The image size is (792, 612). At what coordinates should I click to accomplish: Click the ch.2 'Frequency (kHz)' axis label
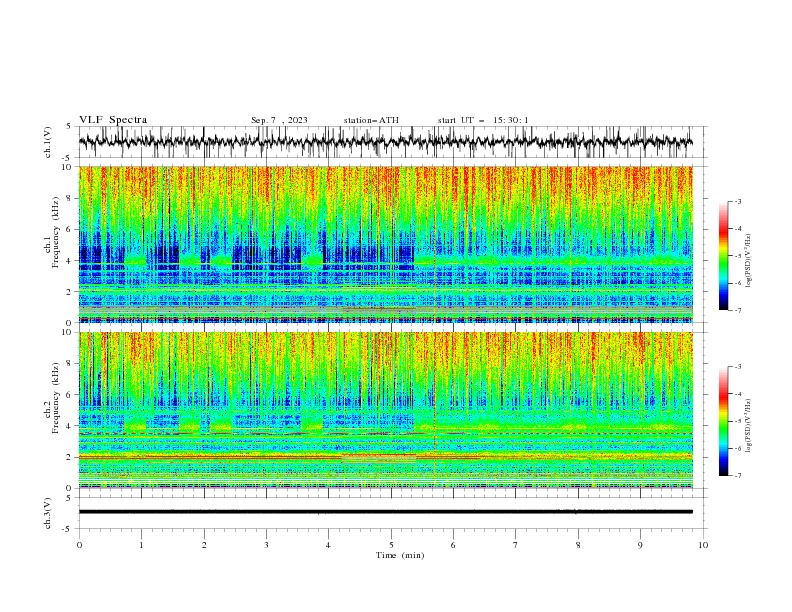pos(56,397)
